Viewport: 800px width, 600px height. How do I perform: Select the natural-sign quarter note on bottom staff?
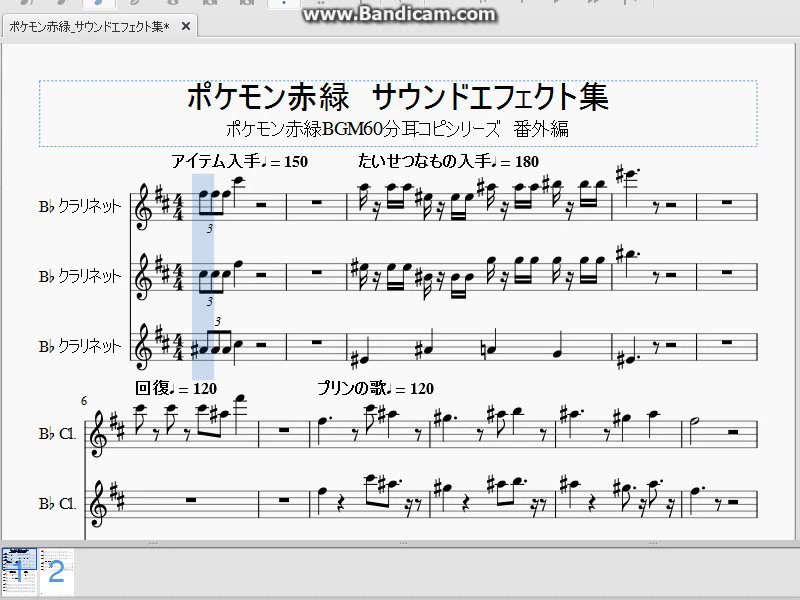click(489, 351)
